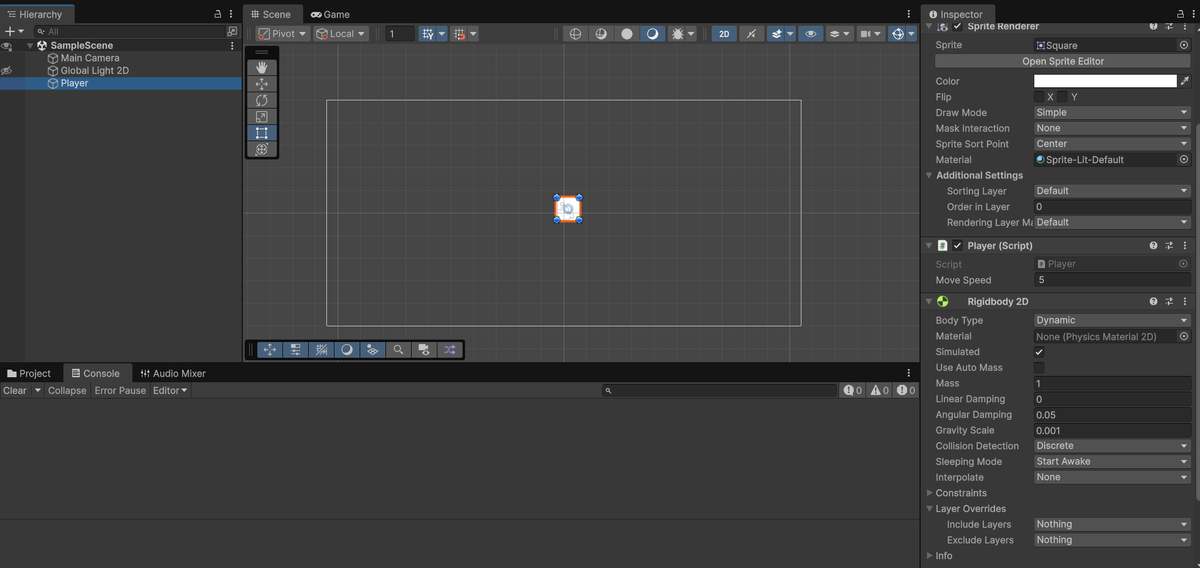Open the Body Type dropdown
The height and width of the screenshot is (568, 1200).
1112,320
